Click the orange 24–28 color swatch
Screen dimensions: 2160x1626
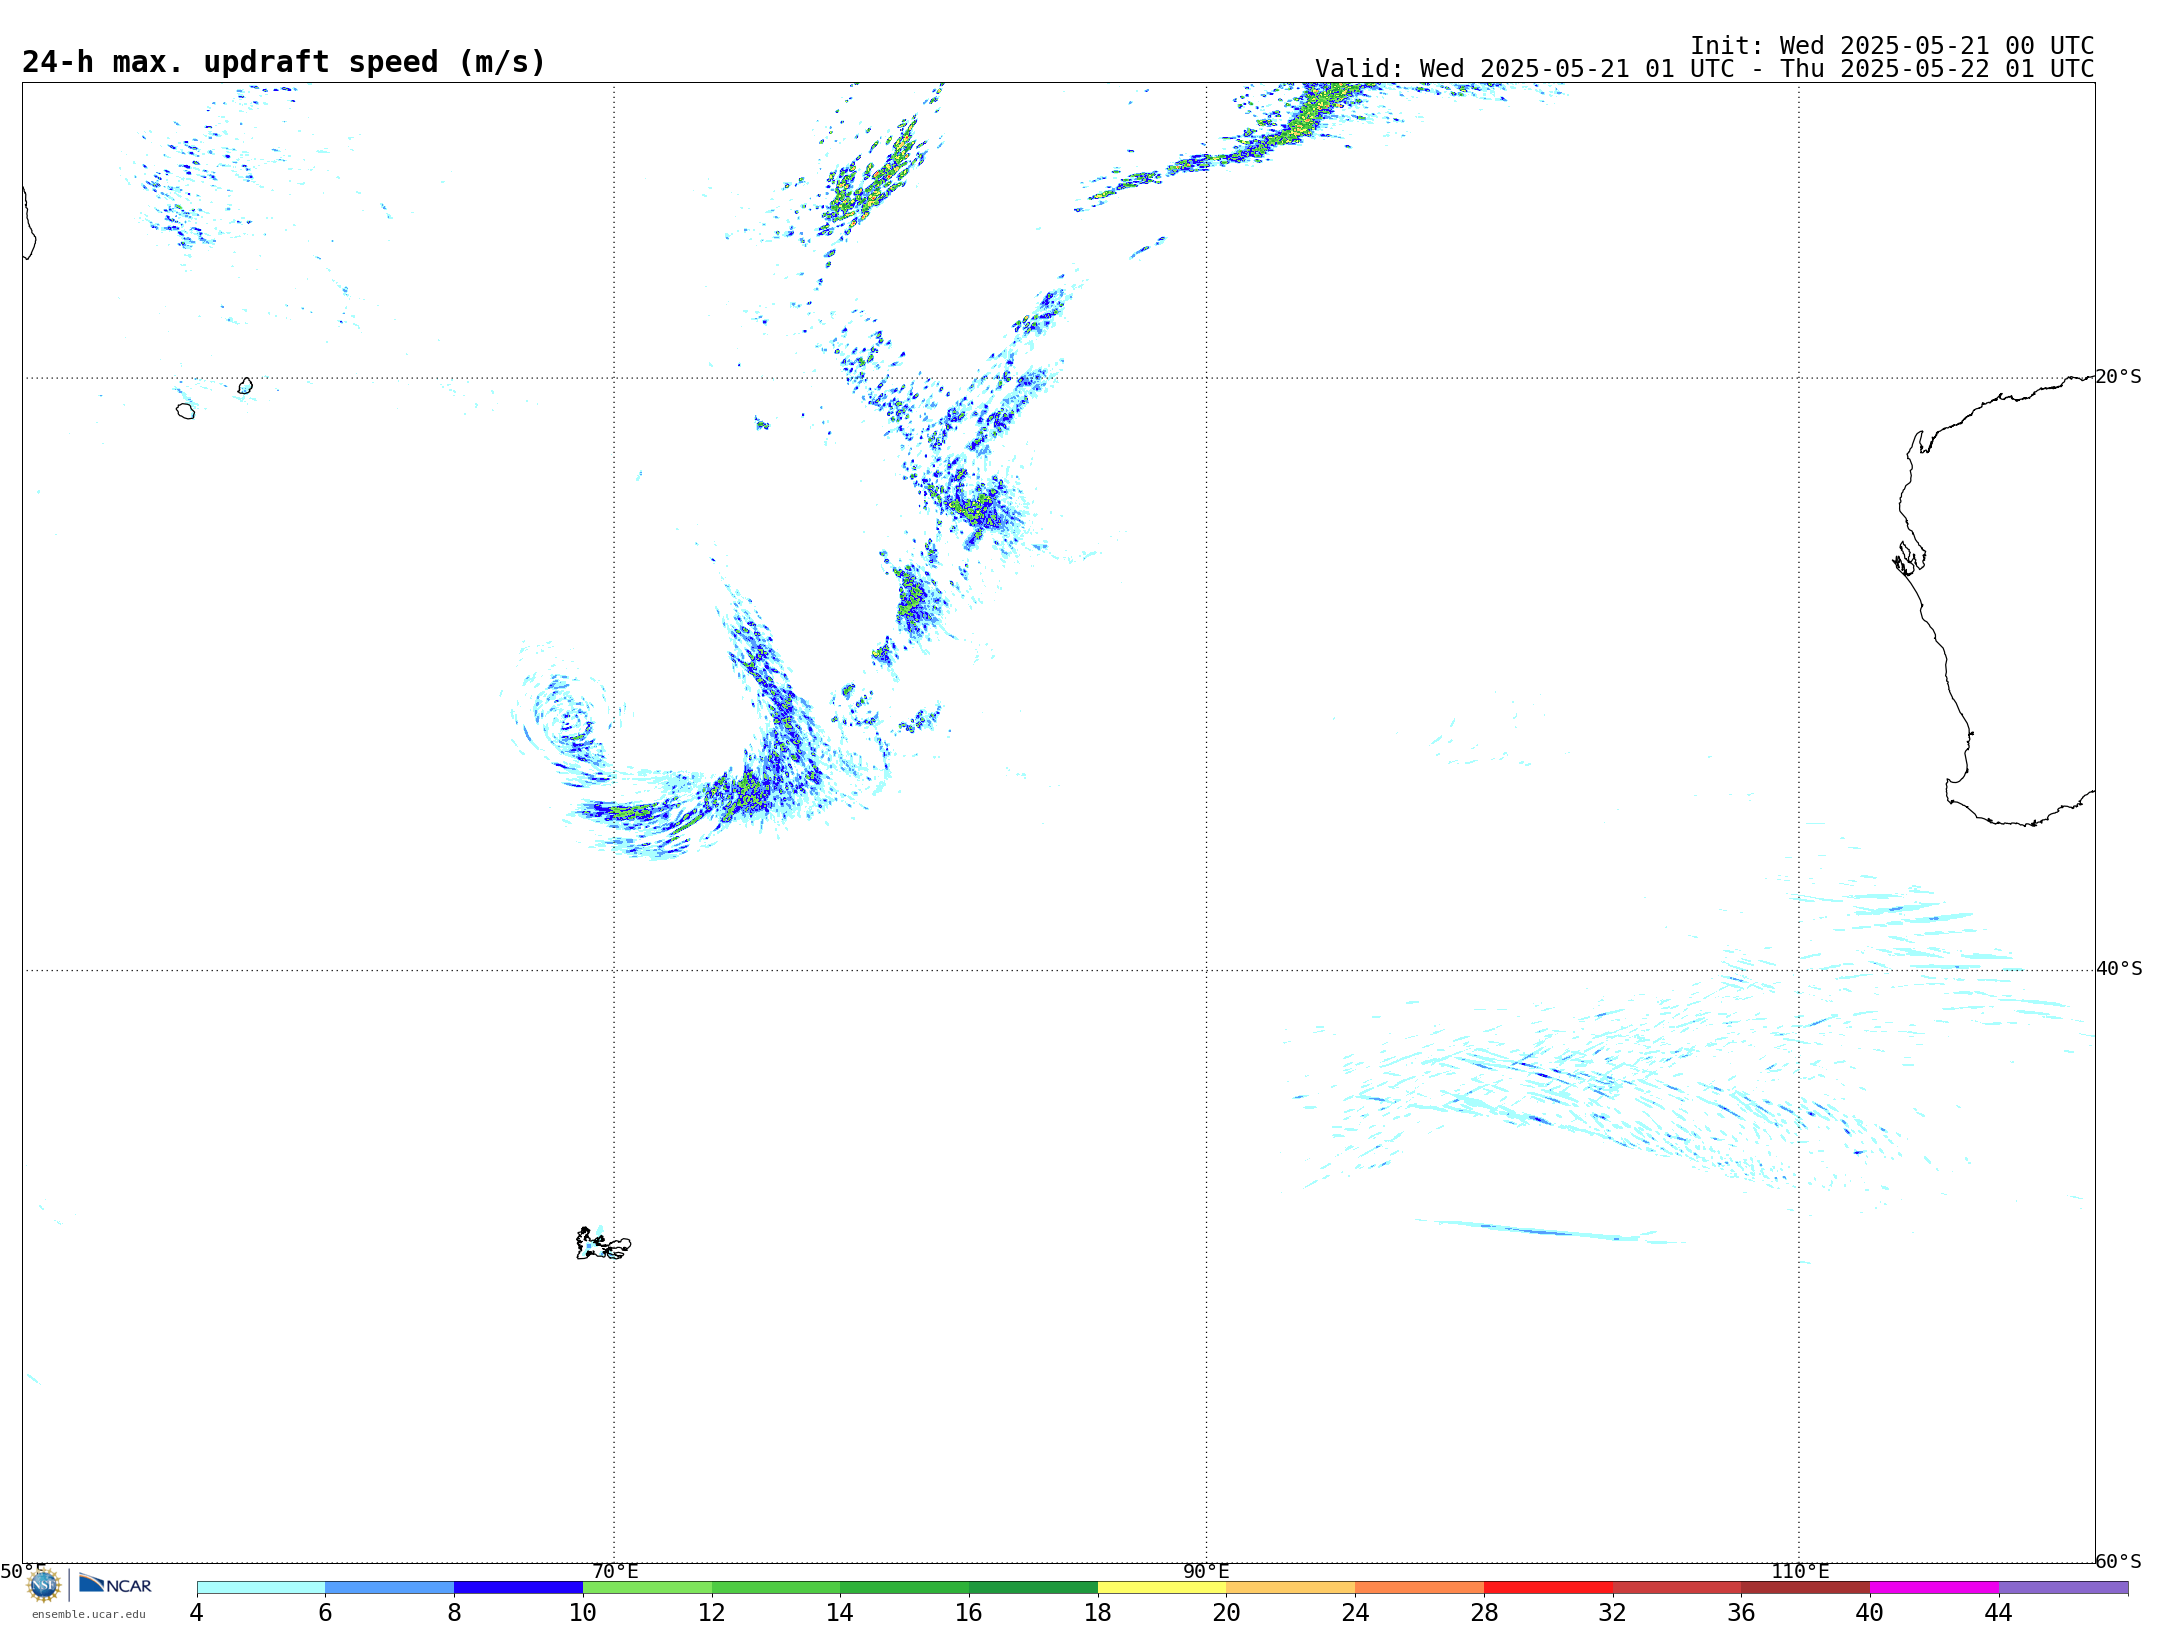click(1419, 1587)
